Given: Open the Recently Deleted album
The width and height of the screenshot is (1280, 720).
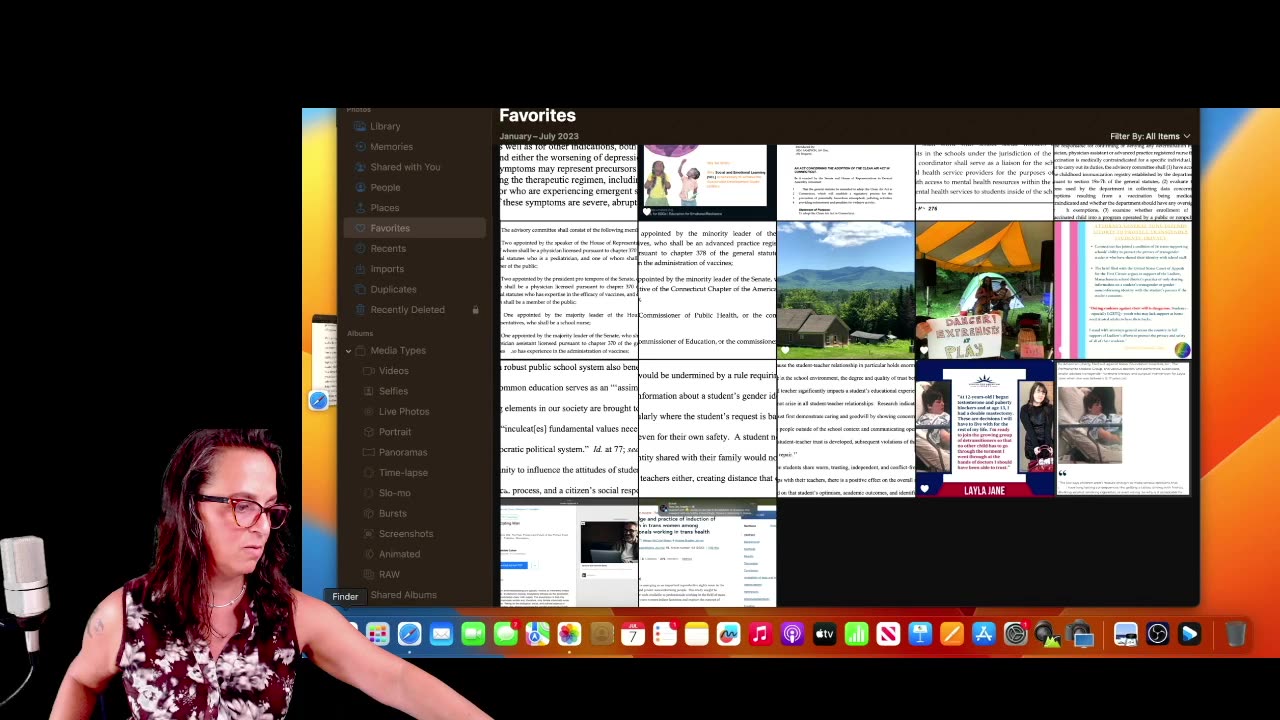Looking at the screenshot, I should pos(407,309).
